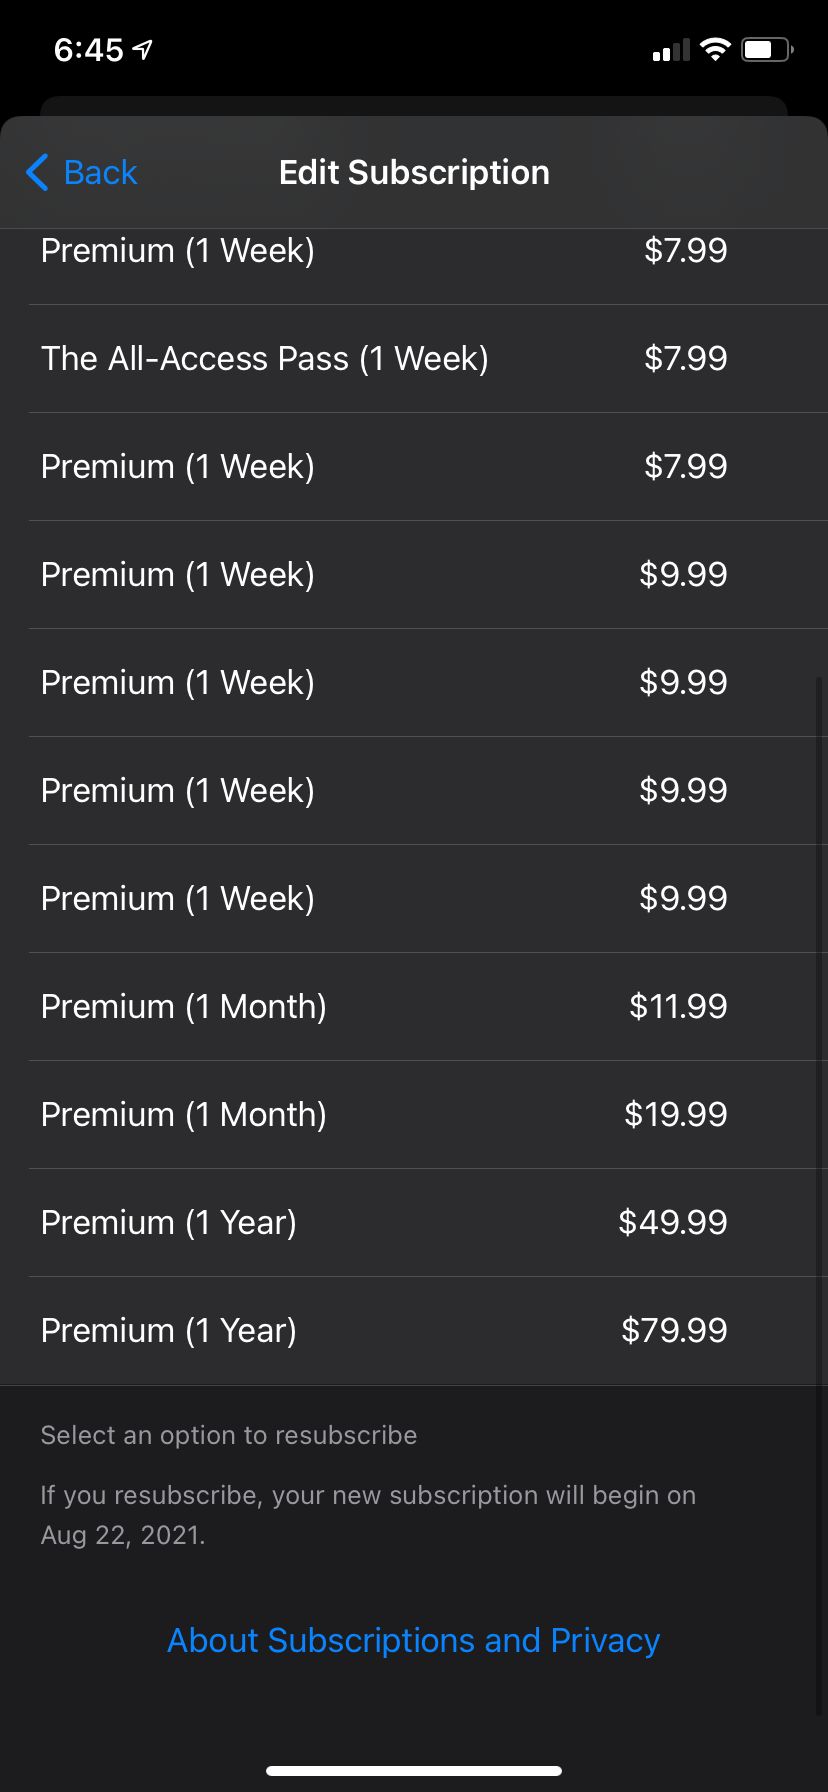Tap the Wi-Fi status icon
Screen dimensions: 828x1792
point(715,49)
